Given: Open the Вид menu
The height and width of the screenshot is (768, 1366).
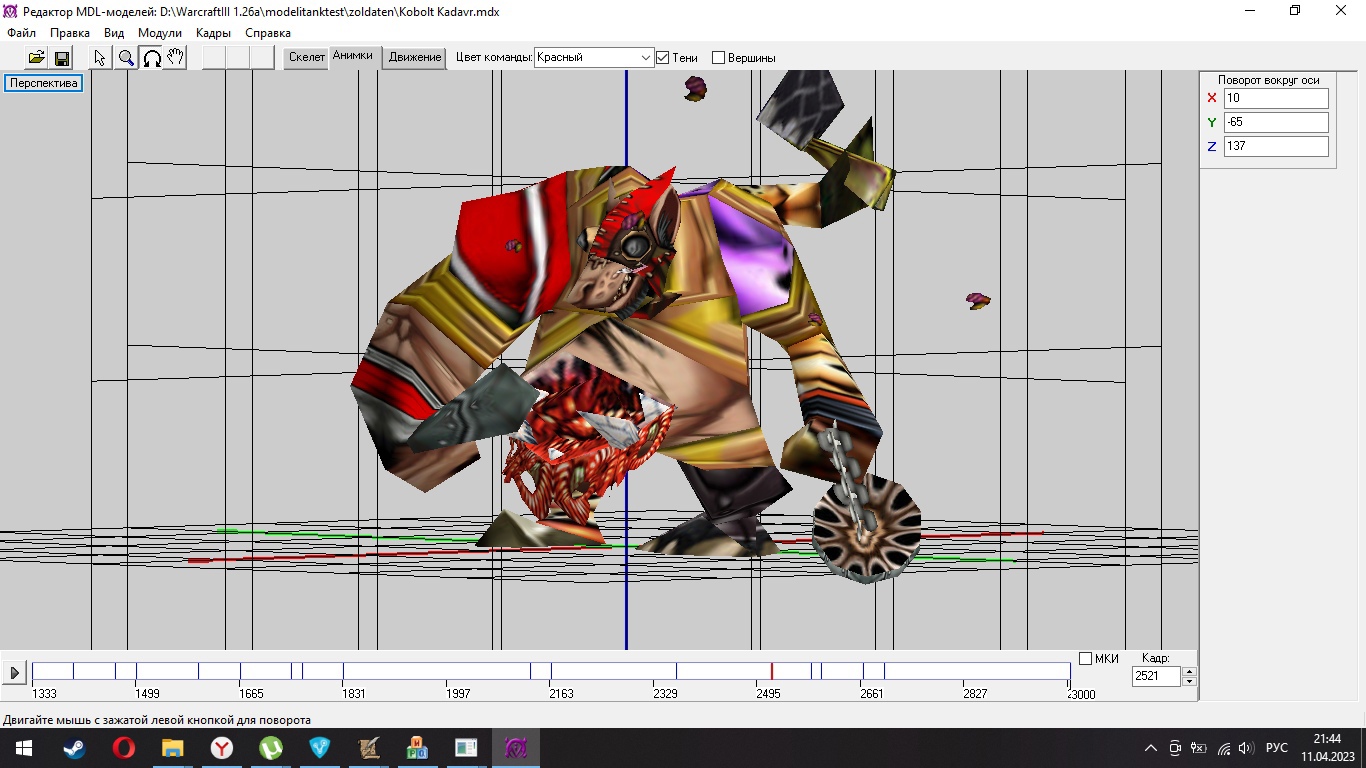Looking at the screenshot, I should coord(114,33).
